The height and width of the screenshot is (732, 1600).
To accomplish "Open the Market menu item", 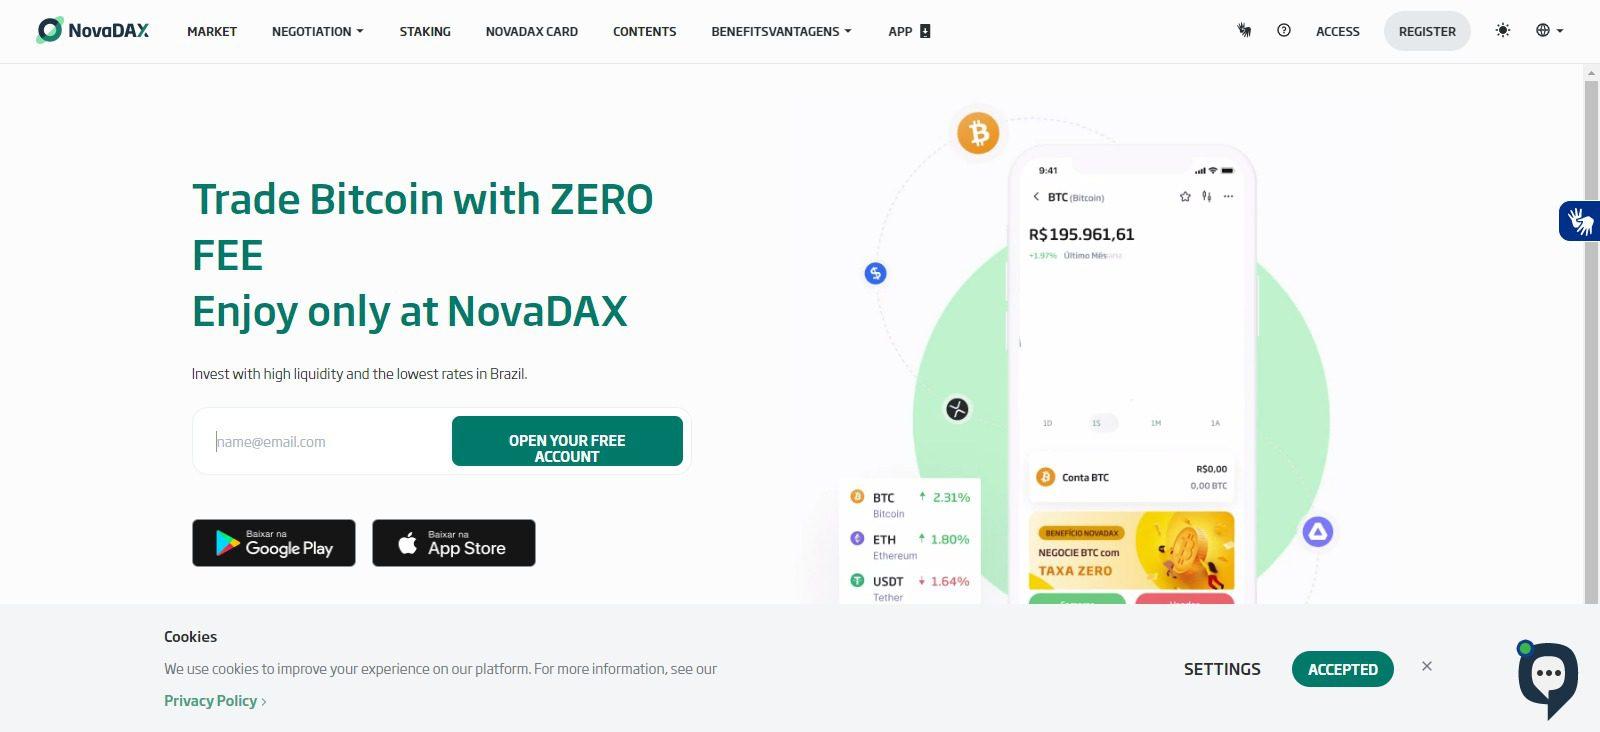I will tap(212, 32).
